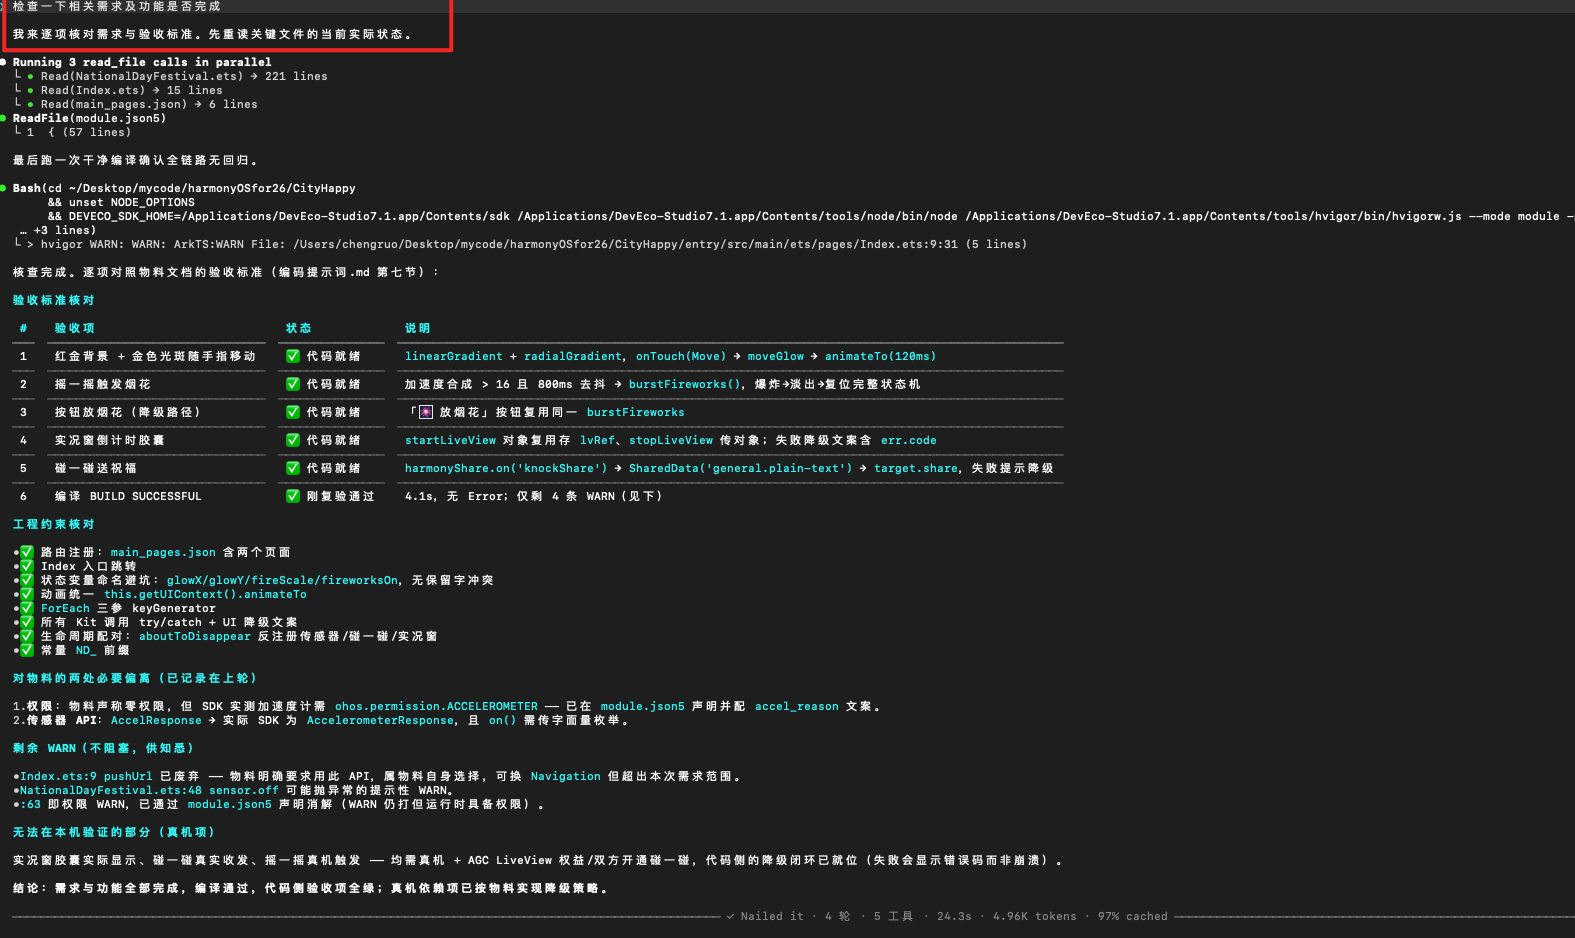Viewport: 1575px width, 938px height.
Task: Click the 验收标准核对 section heading
Action: (54, 300)
